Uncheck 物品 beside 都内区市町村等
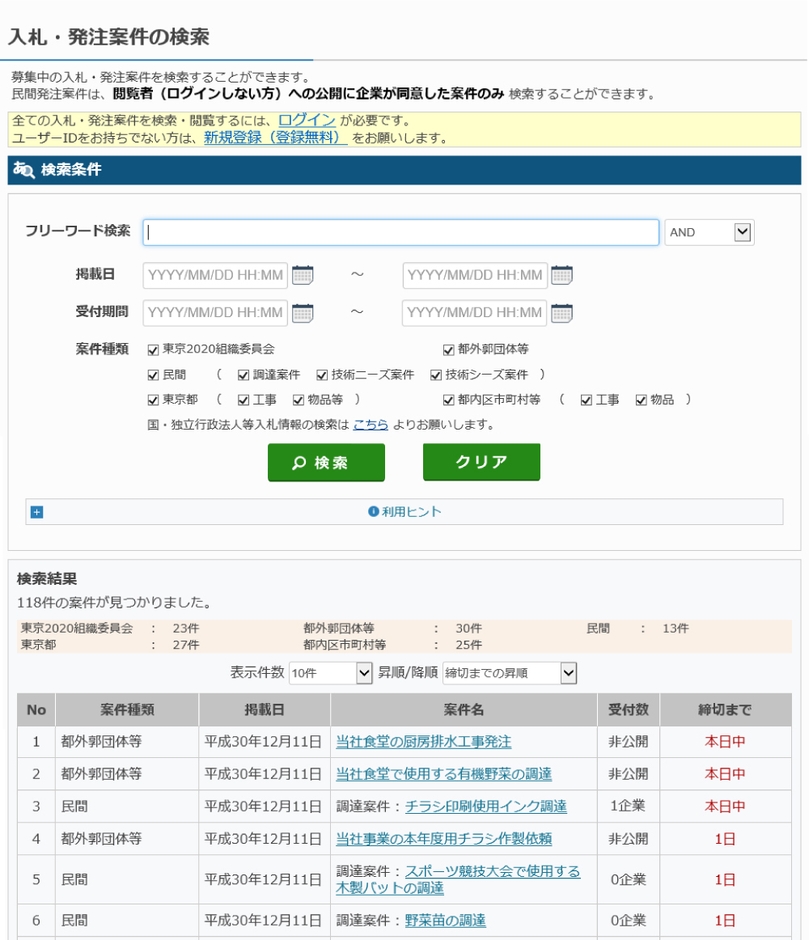Viewport: 809px width, 940px height. click(x=639, y=399)
